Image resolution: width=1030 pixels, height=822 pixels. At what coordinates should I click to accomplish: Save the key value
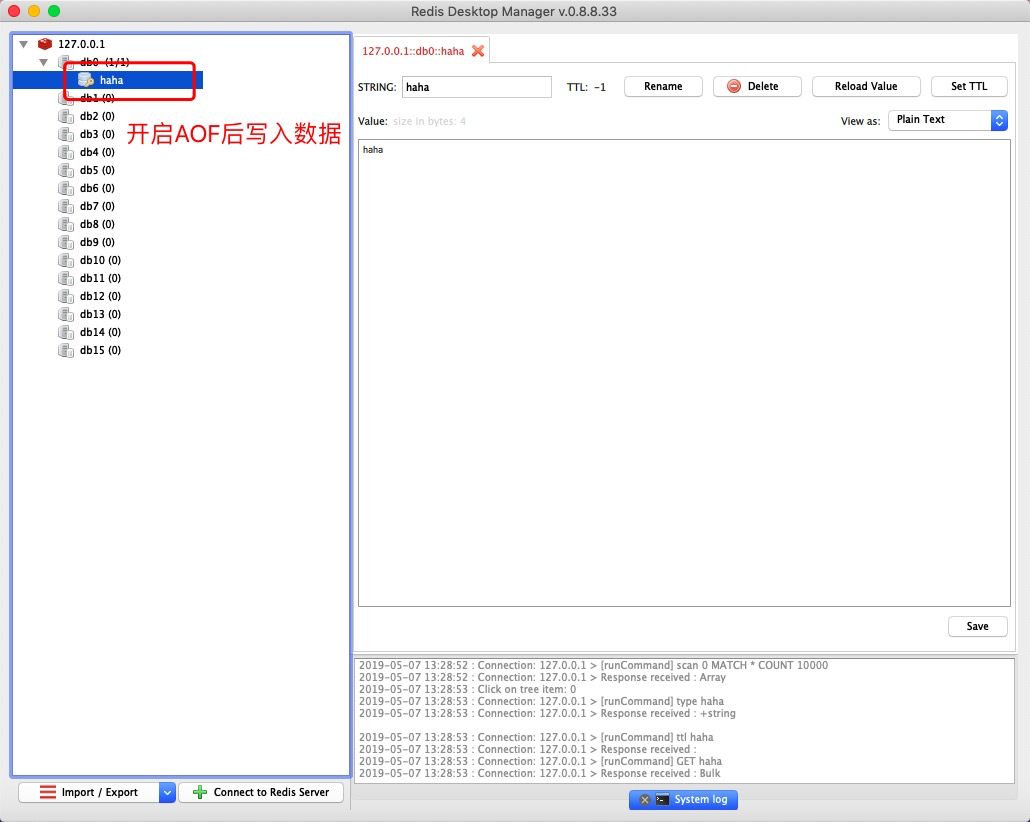(x=977, y=626)
